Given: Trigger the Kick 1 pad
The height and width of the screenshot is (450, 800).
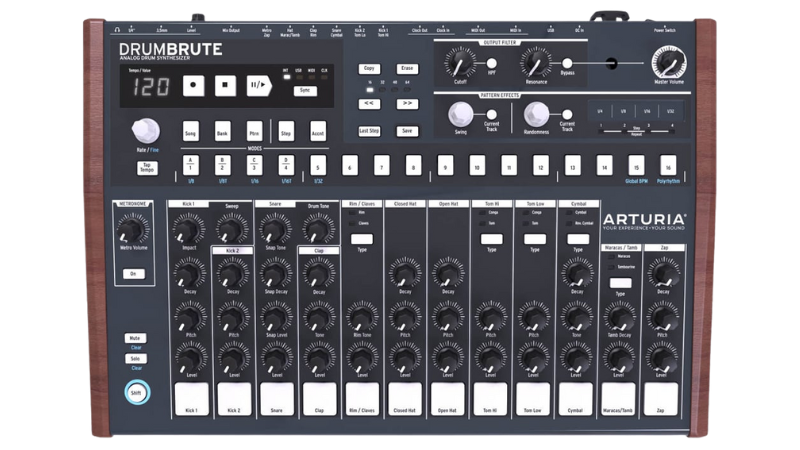Looking at the screenshot, I should tap(191, 399).
